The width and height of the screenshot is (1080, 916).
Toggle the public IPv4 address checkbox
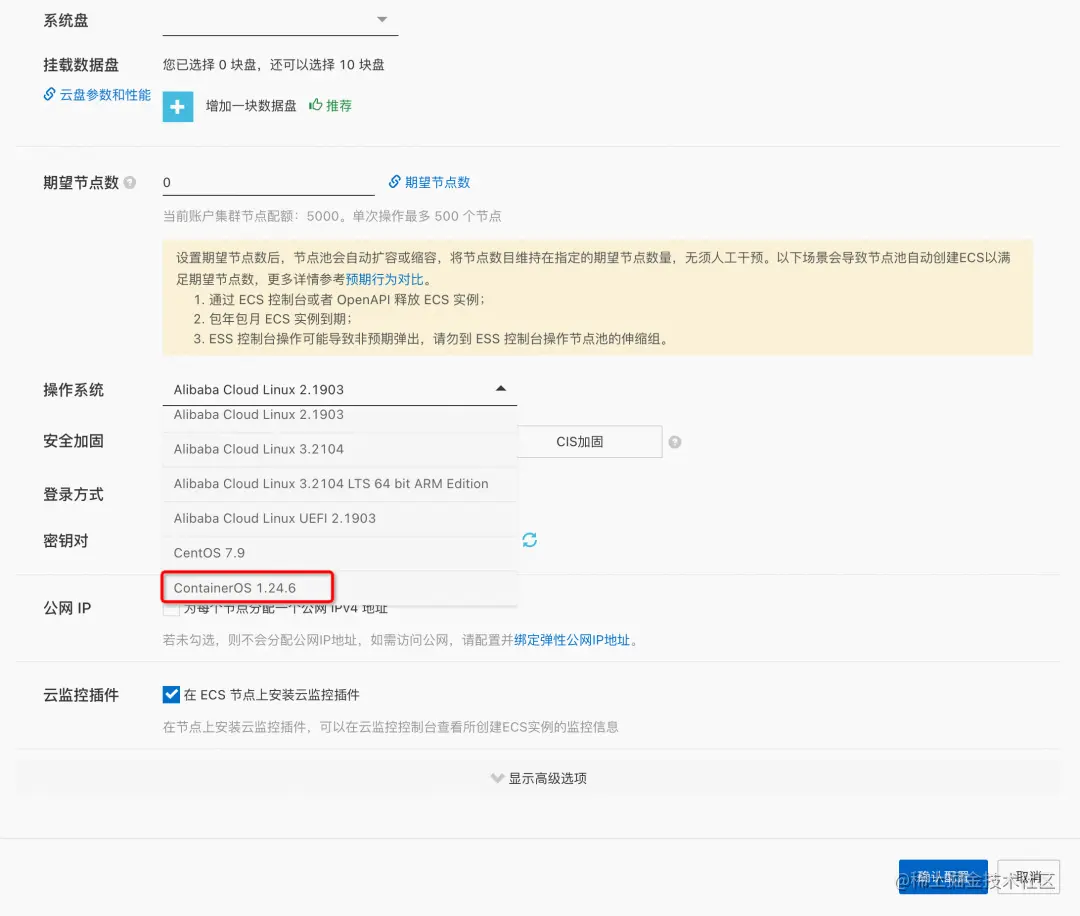tap(172, 610)
